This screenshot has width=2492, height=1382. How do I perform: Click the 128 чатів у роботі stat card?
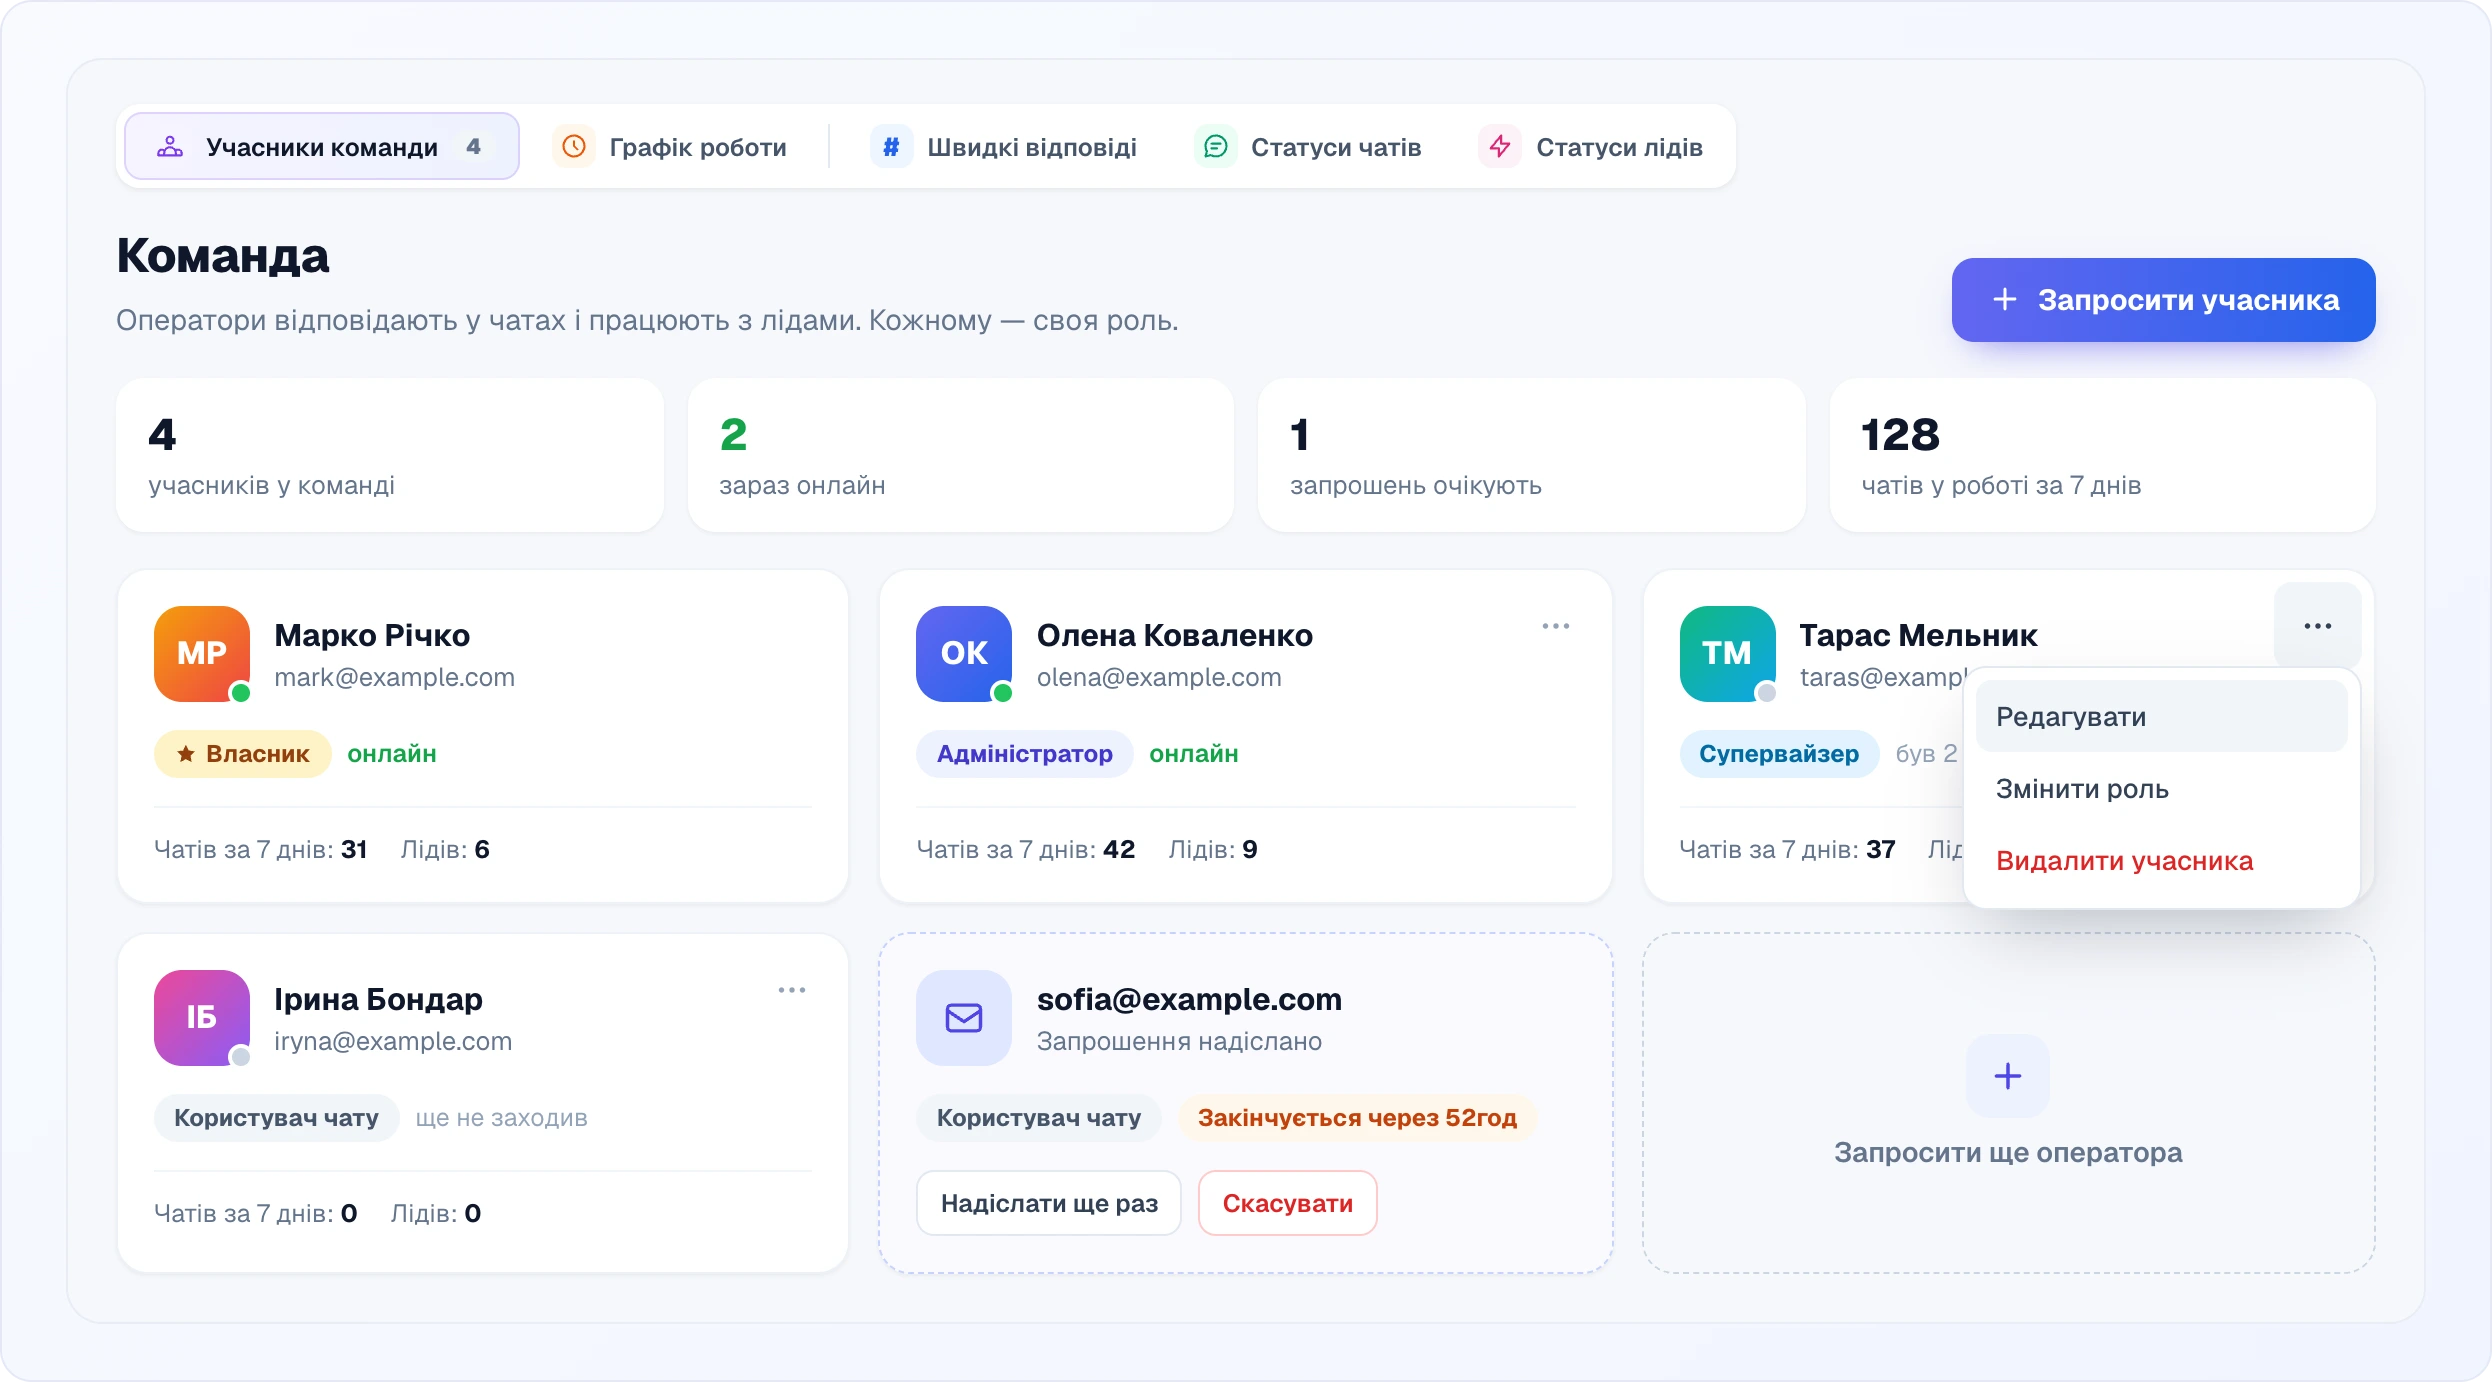2103,455
